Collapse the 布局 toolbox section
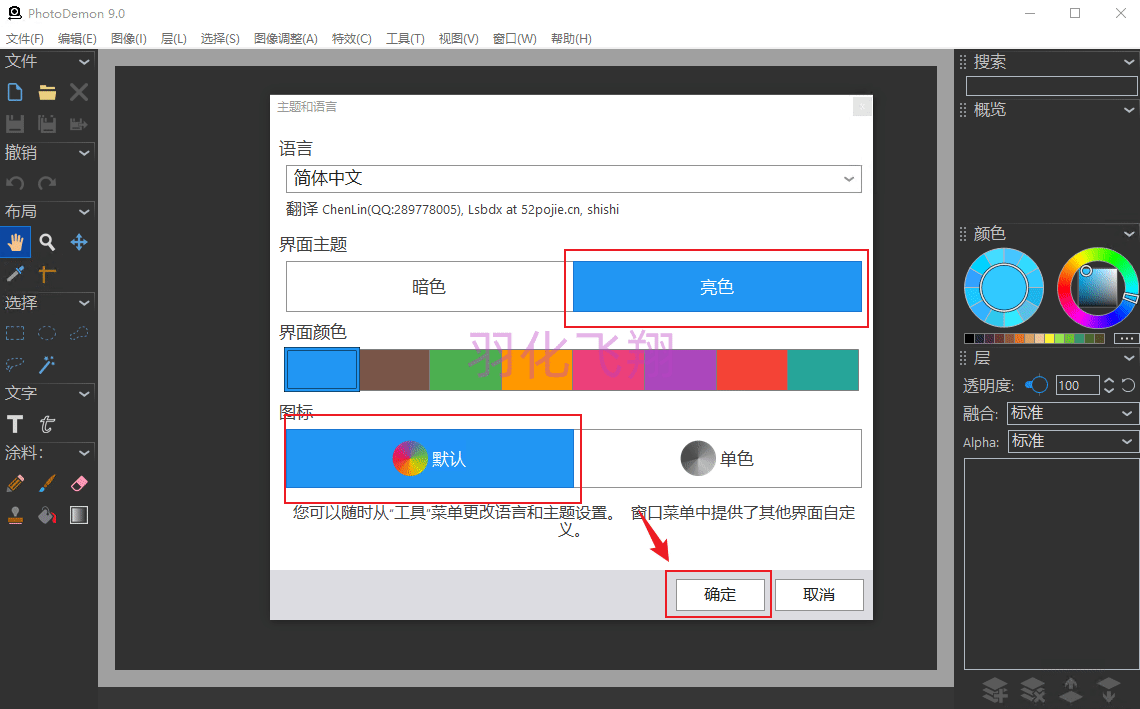This screenshot has height=709, width=1140. click(x=84, y=212)
